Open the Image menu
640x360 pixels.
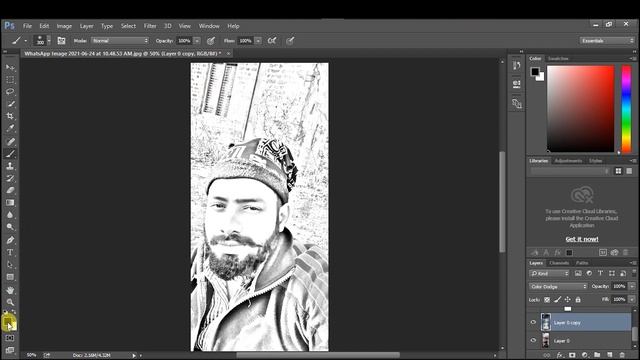pos(64,26)
